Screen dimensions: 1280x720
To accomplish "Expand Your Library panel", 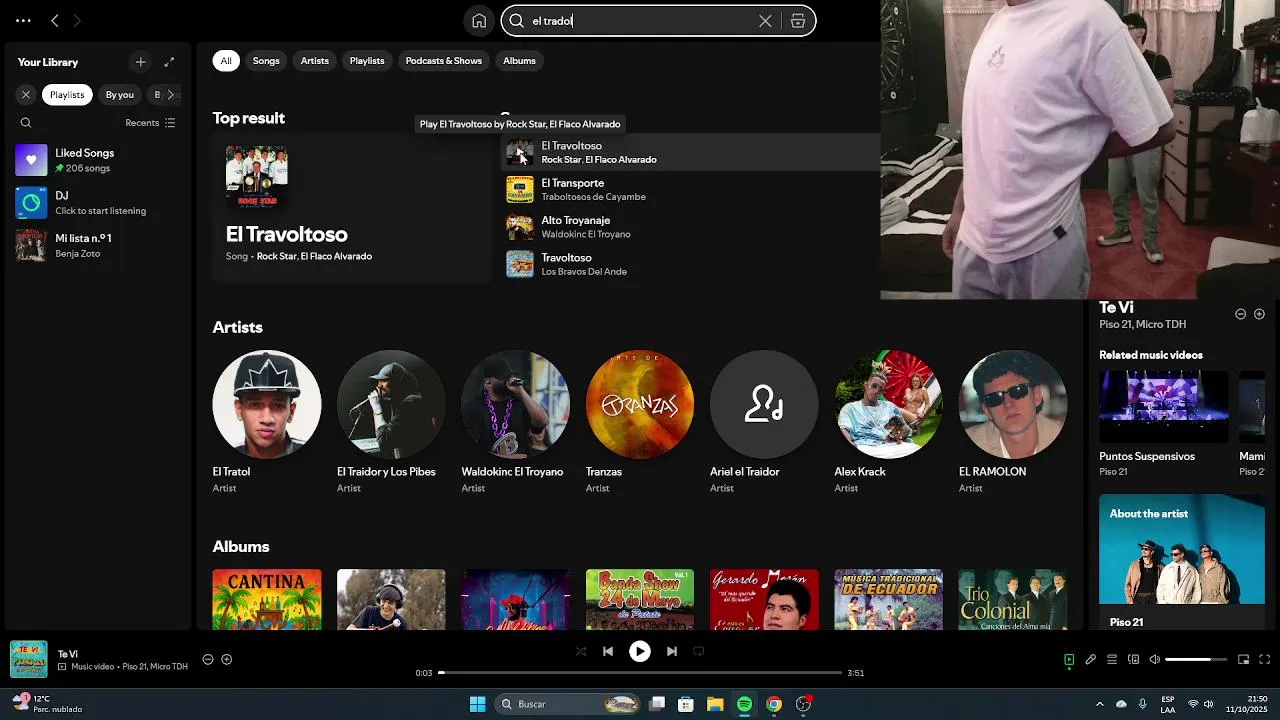I will click(x=169, y=62).
